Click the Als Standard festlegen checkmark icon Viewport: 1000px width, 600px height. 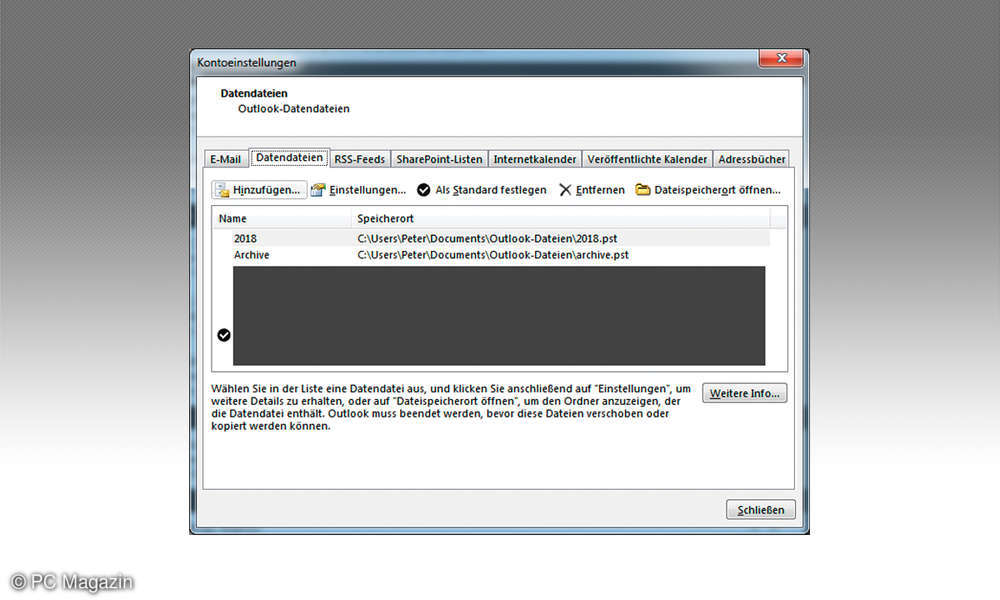pos(424,190)
